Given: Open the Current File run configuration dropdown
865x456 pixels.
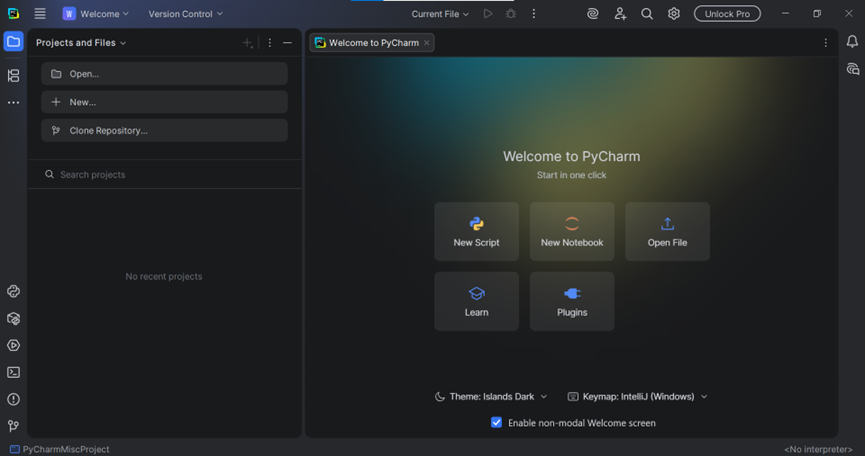Looking at the screenshot, I should [440, 14].
